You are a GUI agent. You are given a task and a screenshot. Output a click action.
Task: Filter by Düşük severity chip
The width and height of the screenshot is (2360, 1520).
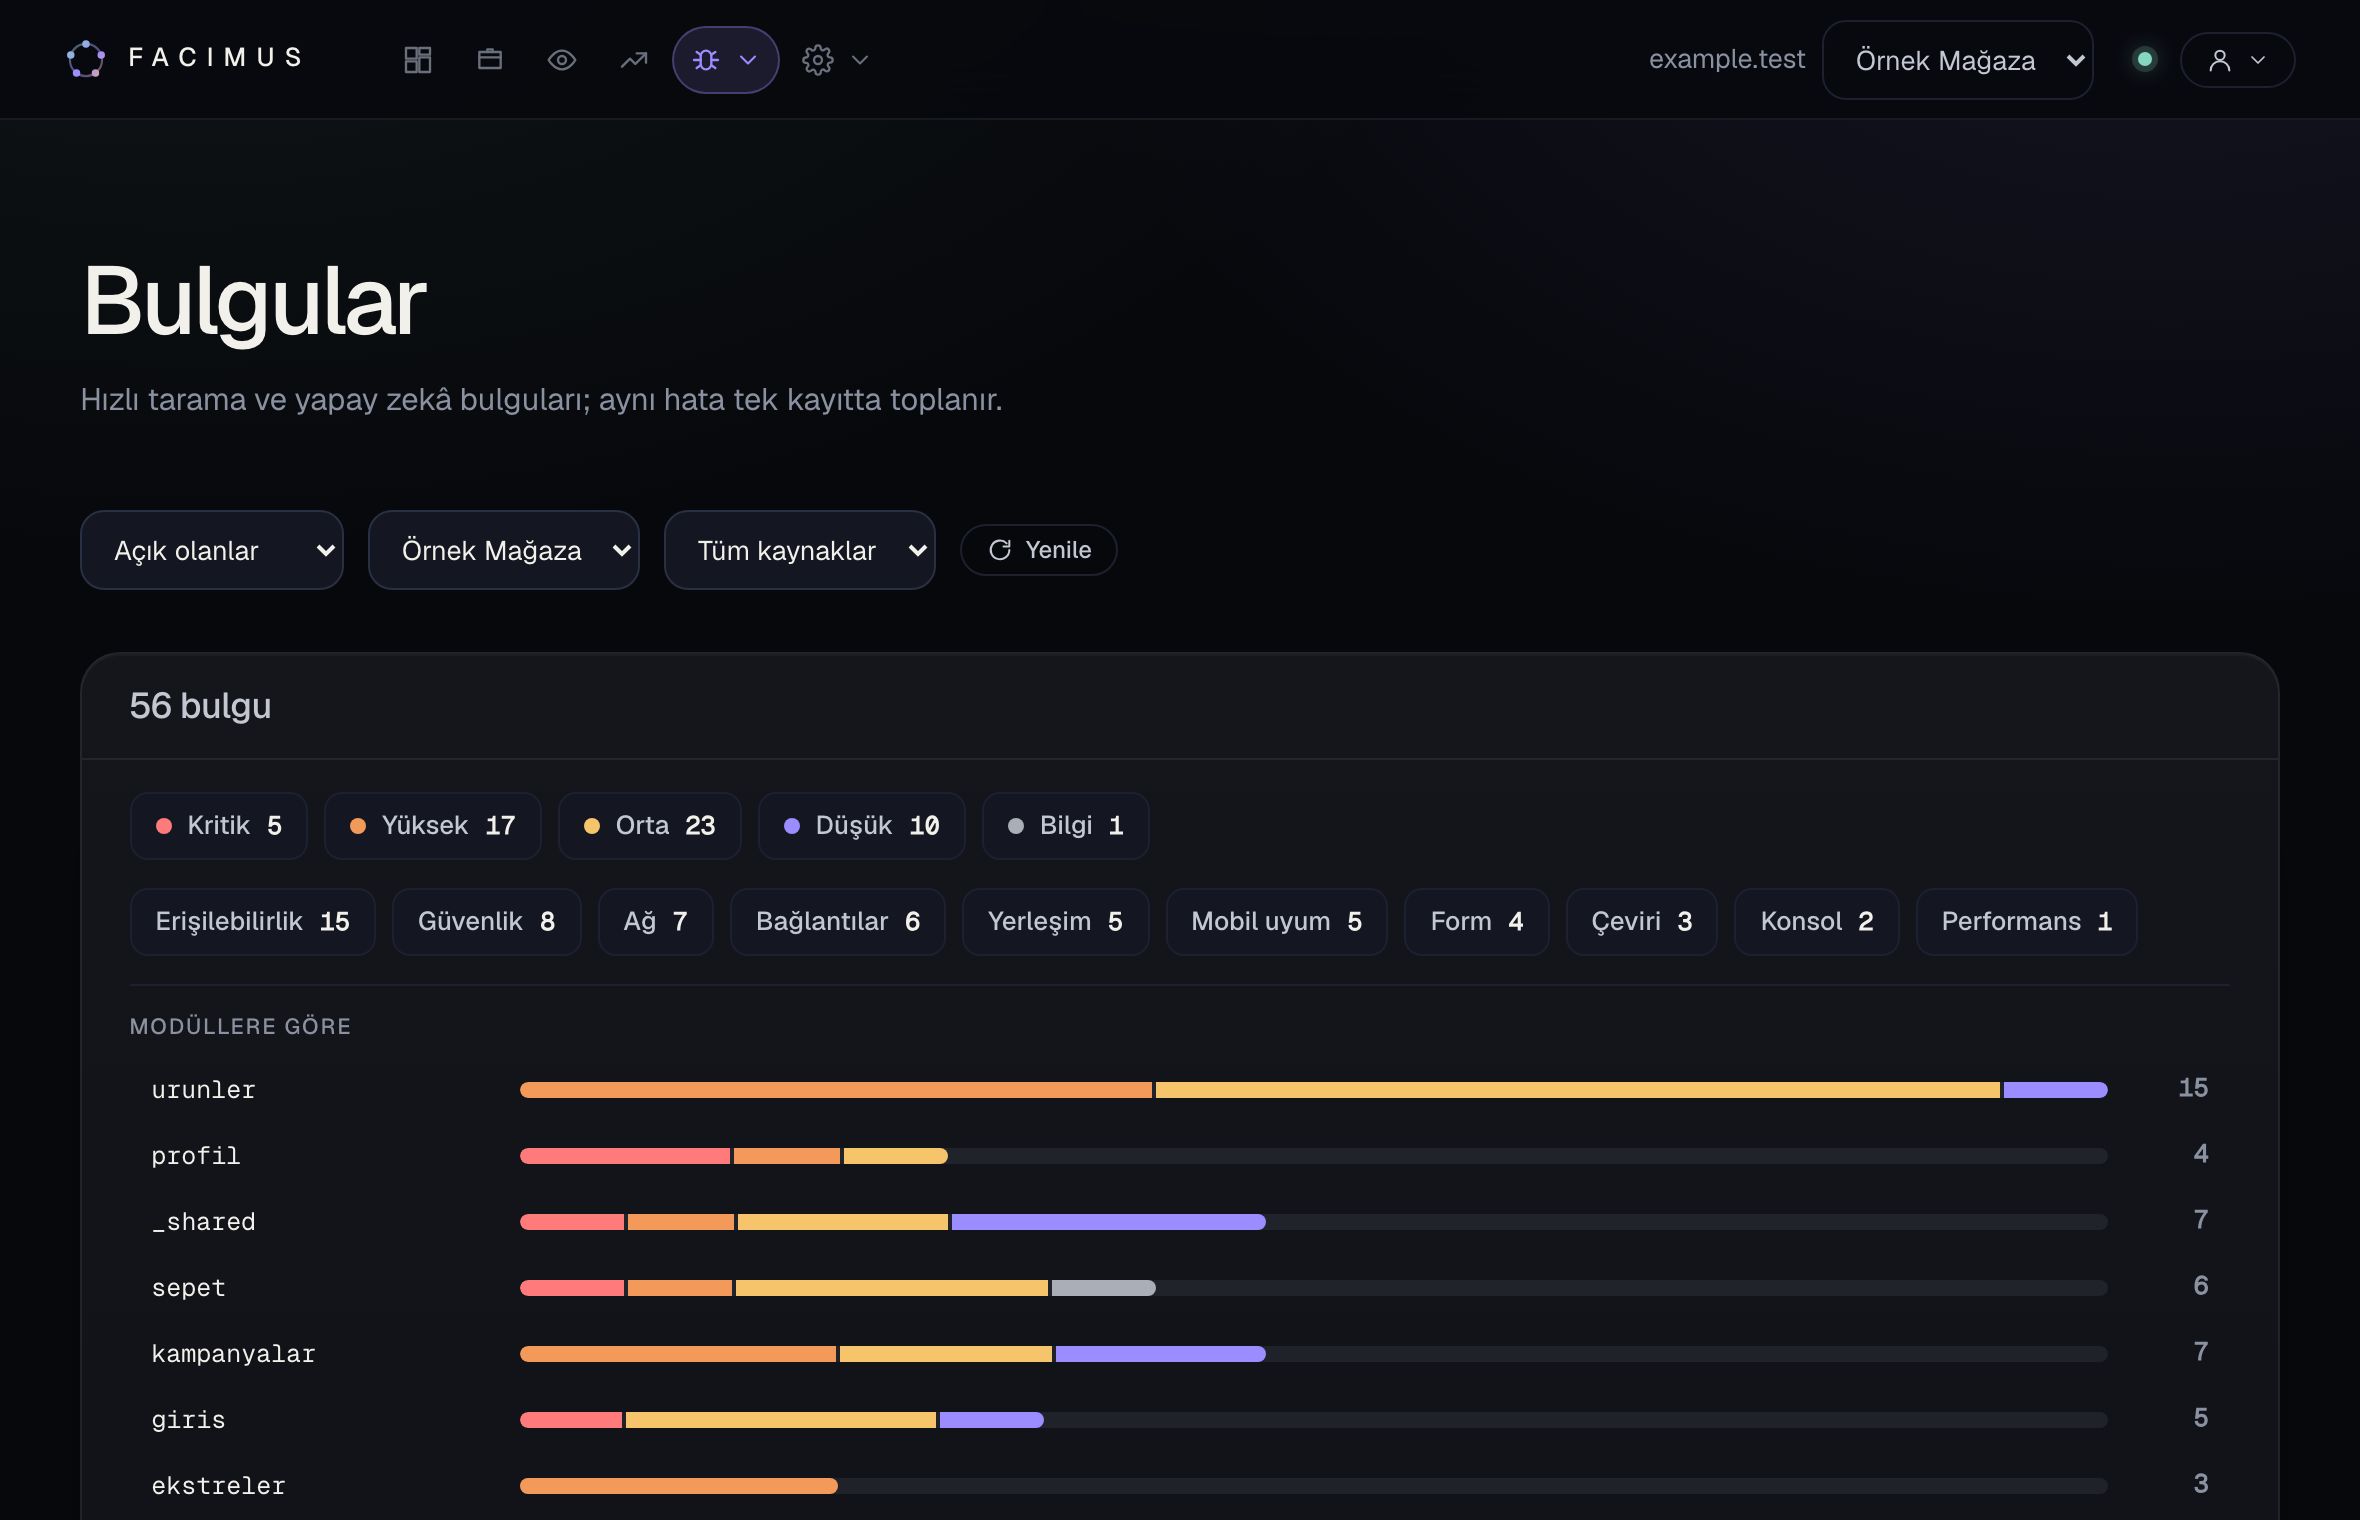862,826
